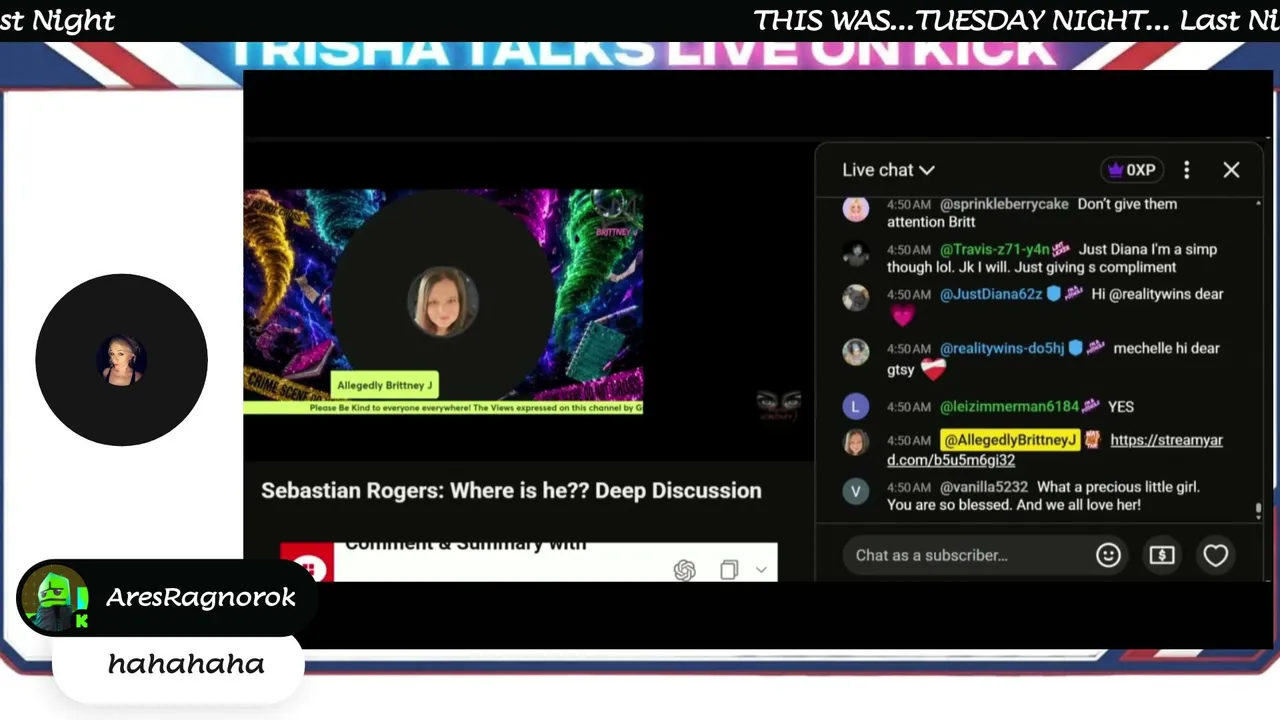Select the @vanilla5232 username

click(984, 487)
